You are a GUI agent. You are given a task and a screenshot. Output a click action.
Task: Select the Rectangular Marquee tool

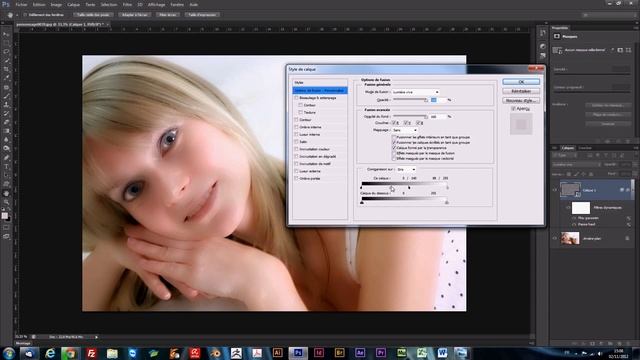tap(6, 43)
